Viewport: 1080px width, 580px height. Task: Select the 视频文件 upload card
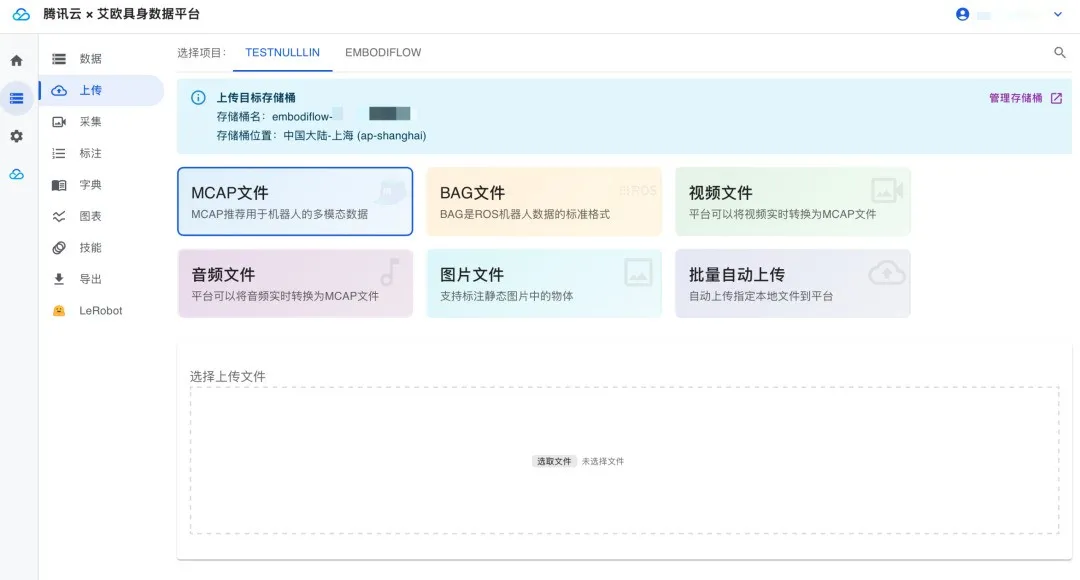point(793,201)
